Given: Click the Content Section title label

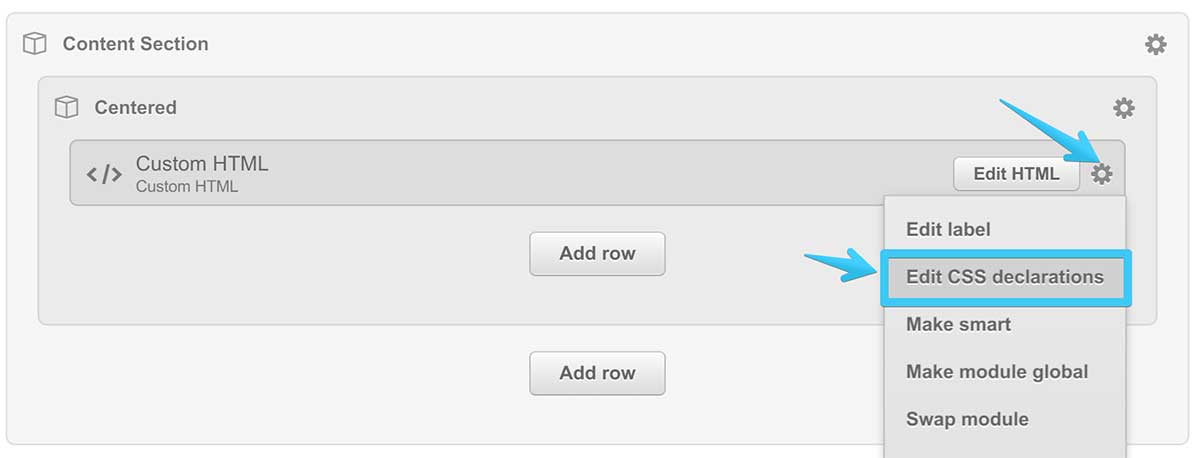Looking at the screenshot, I should 135,44.
